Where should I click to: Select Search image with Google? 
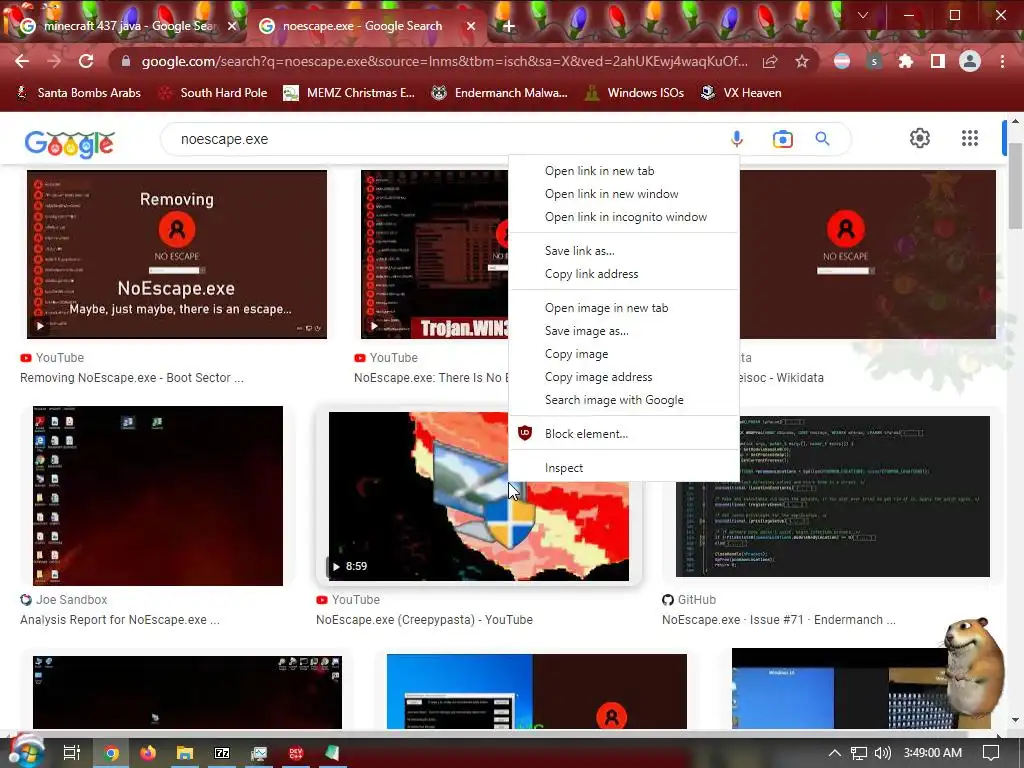[x=624, y=400]
